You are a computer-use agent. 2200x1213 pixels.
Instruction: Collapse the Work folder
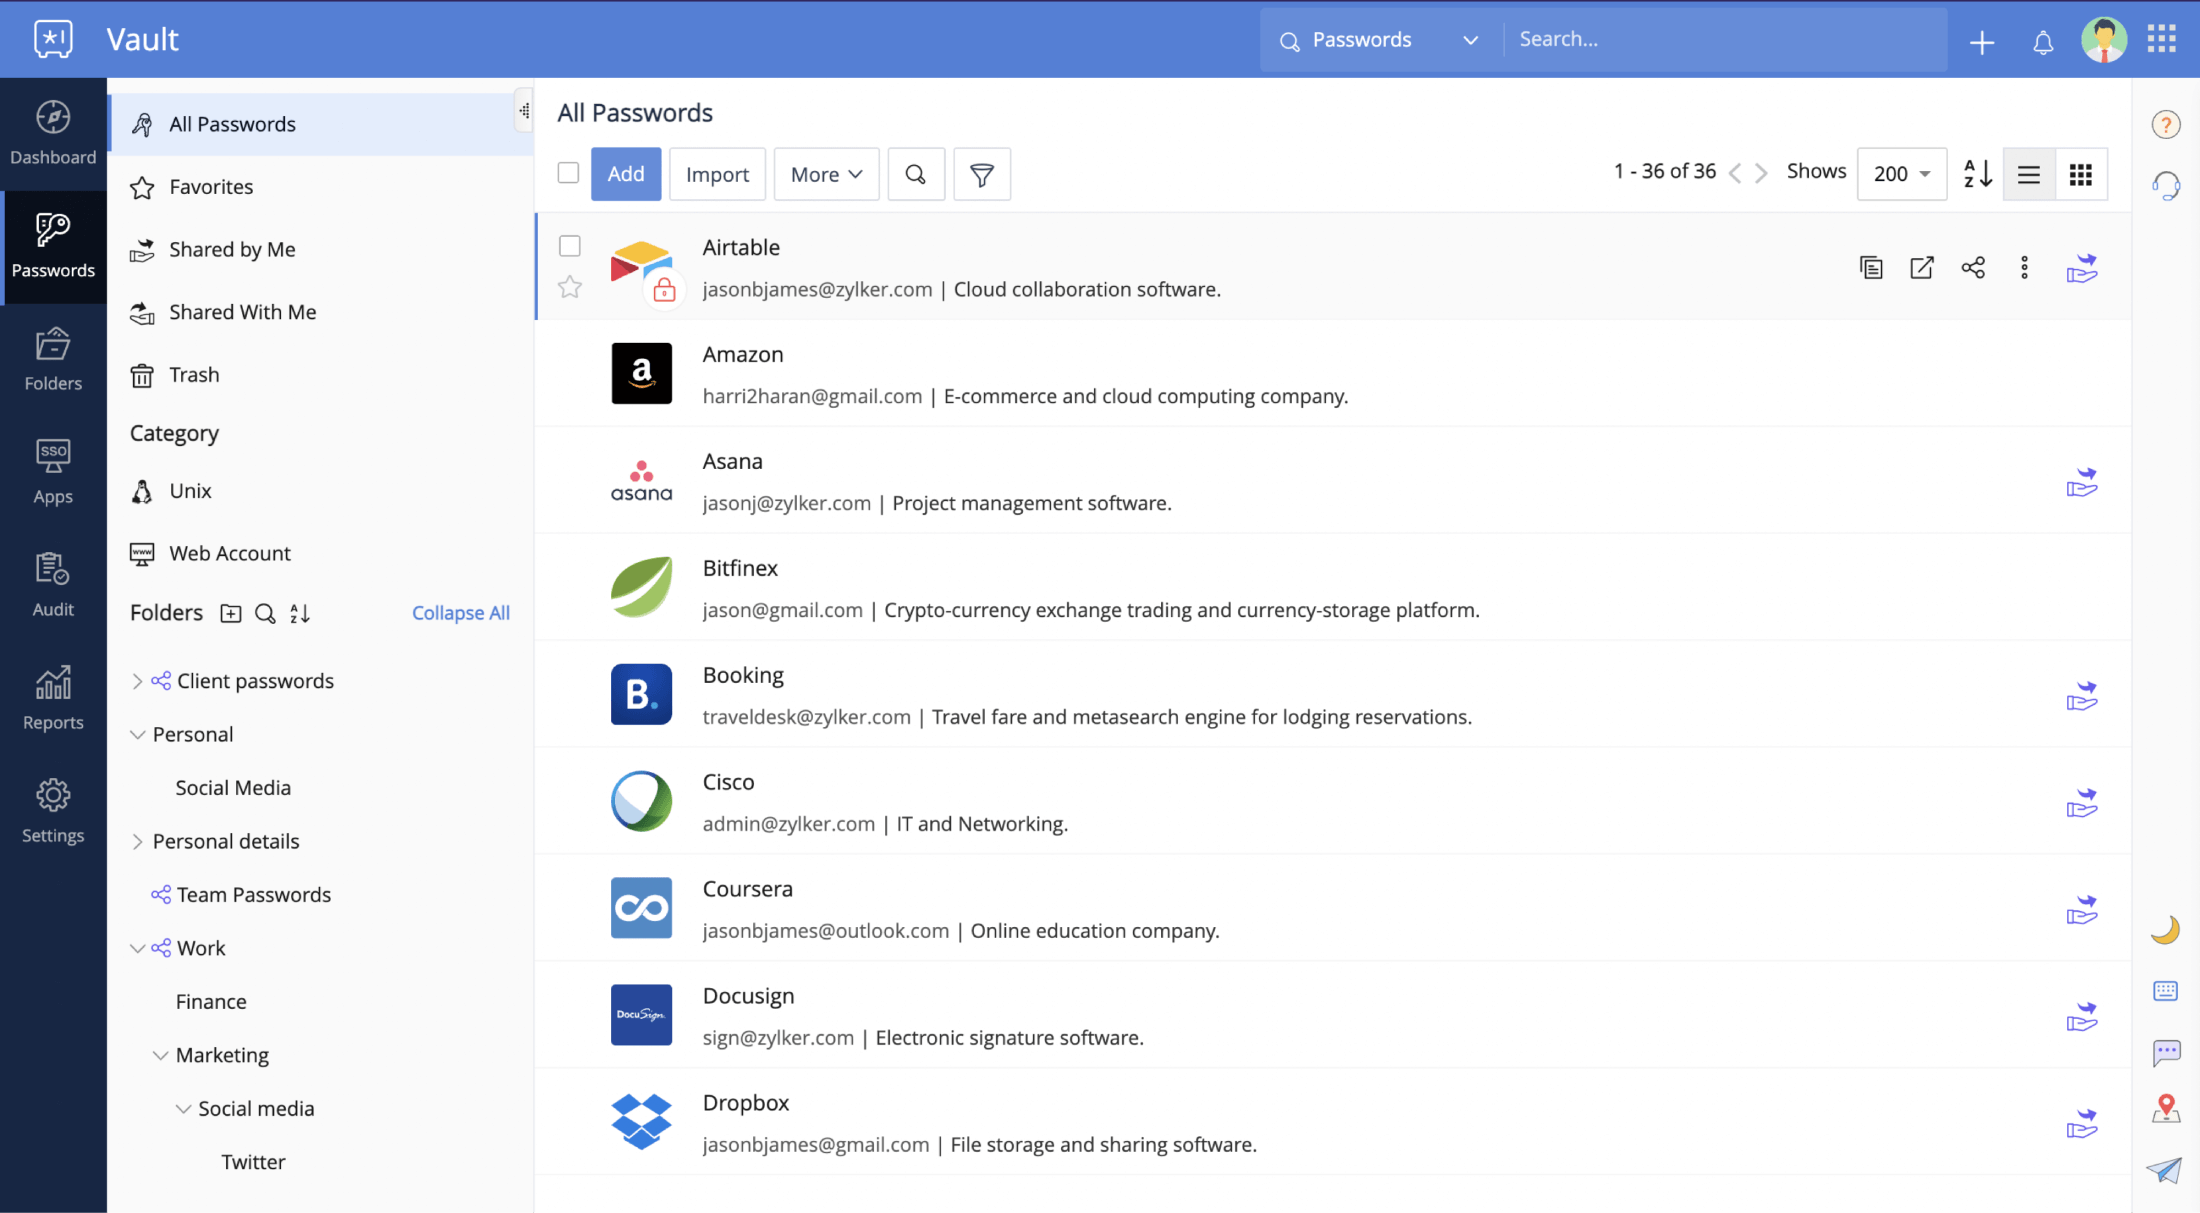pos(137,948)
